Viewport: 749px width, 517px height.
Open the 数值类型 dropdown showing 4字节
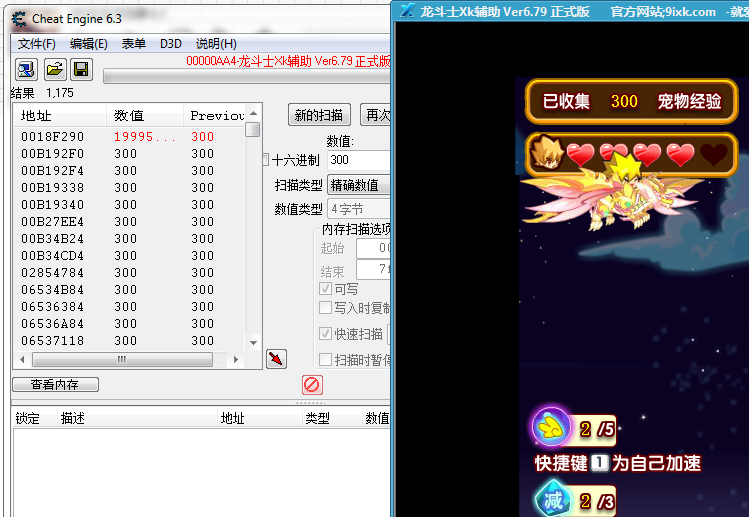359,209
